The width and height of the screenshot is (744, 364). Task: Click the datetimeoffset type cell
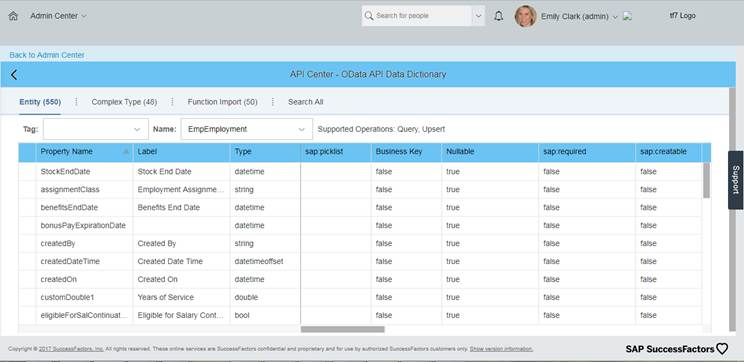click(x=265, y=261)
